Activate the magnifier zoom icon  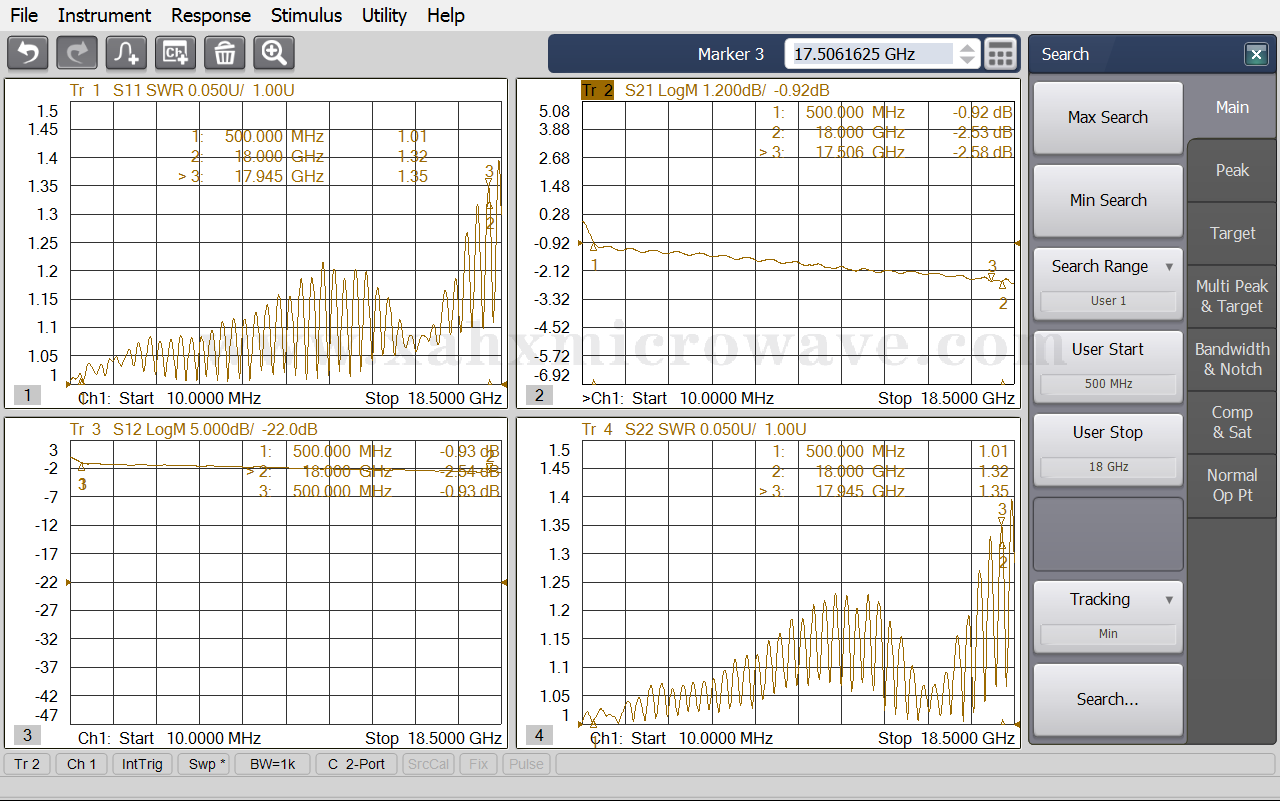(x=274, y=53)
